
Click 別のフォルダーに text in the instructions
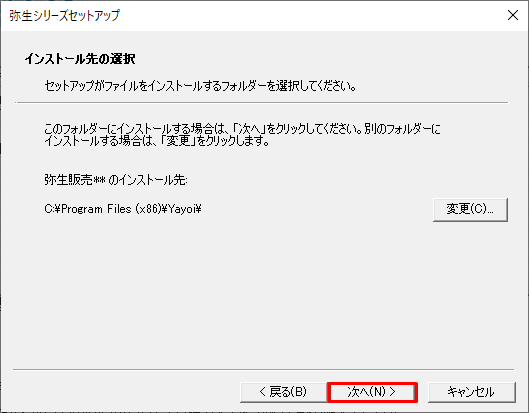402,129
